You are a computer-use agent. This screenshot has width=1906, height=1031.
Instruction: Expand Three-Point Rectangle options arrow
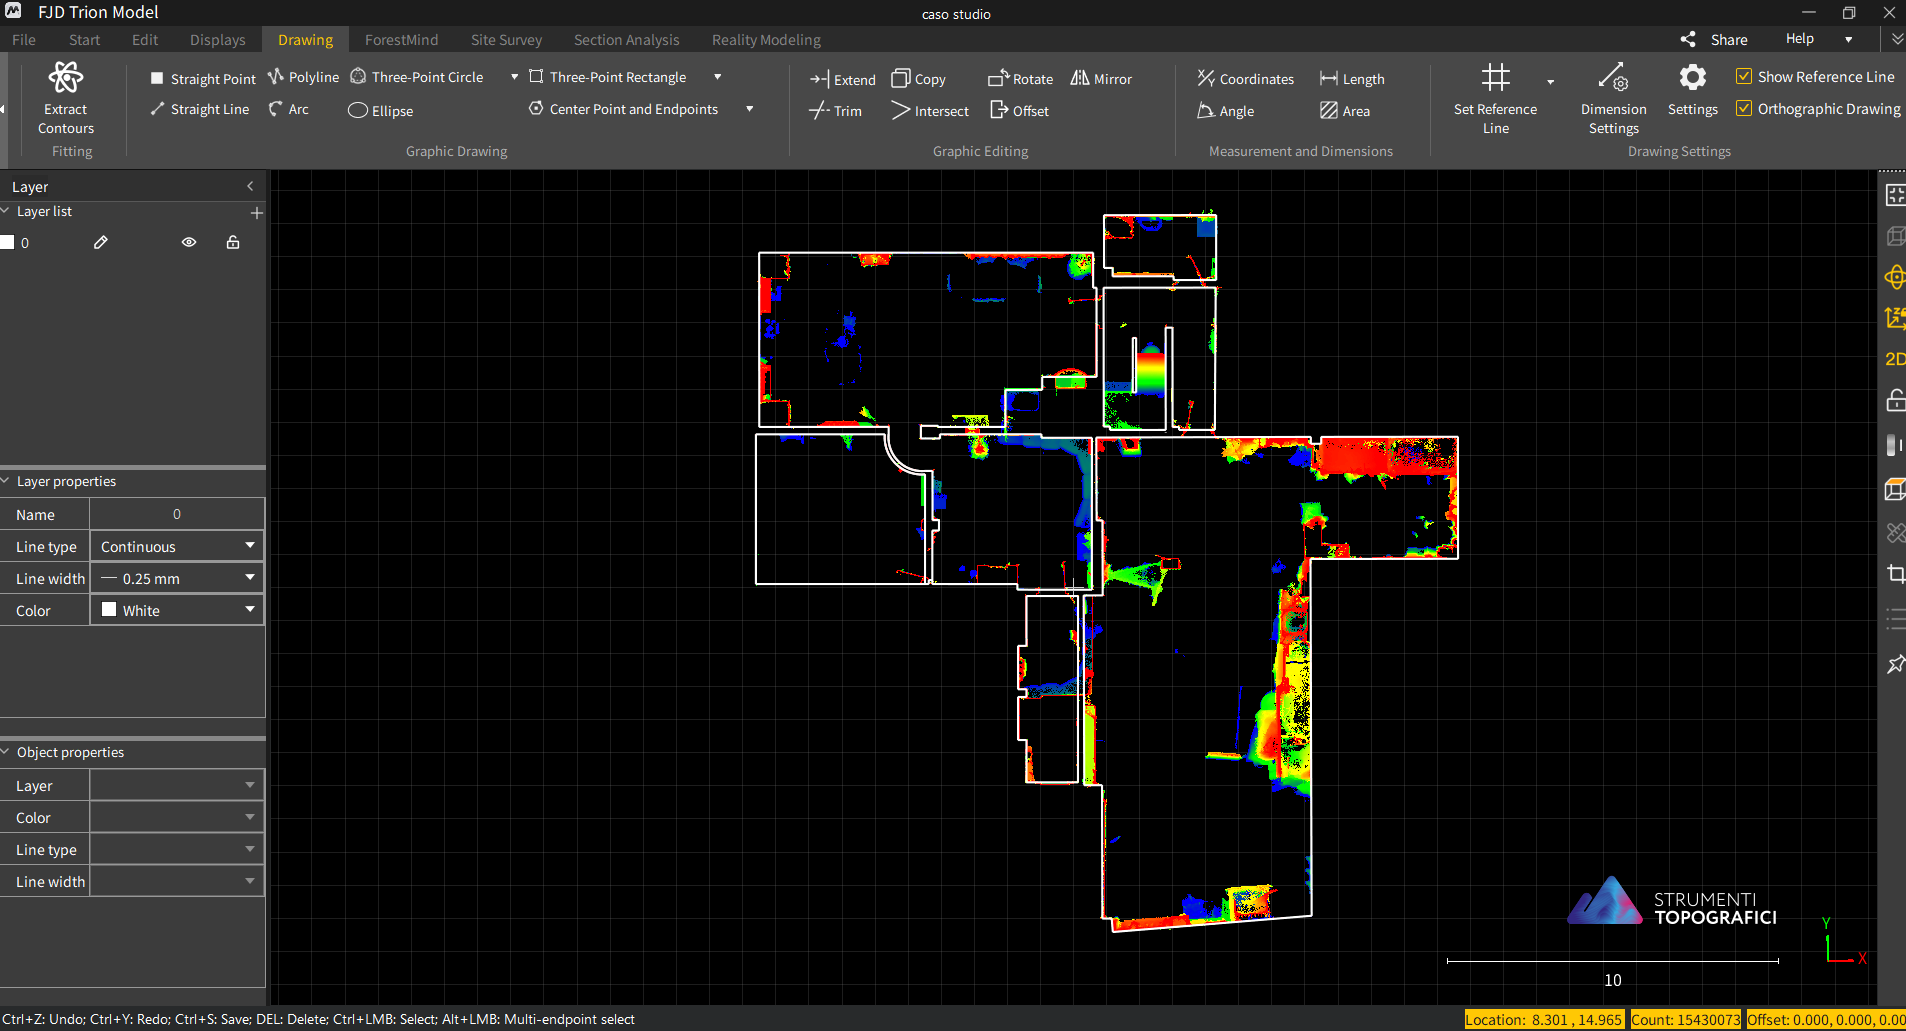pyautogui.click(x=717, y=77)
